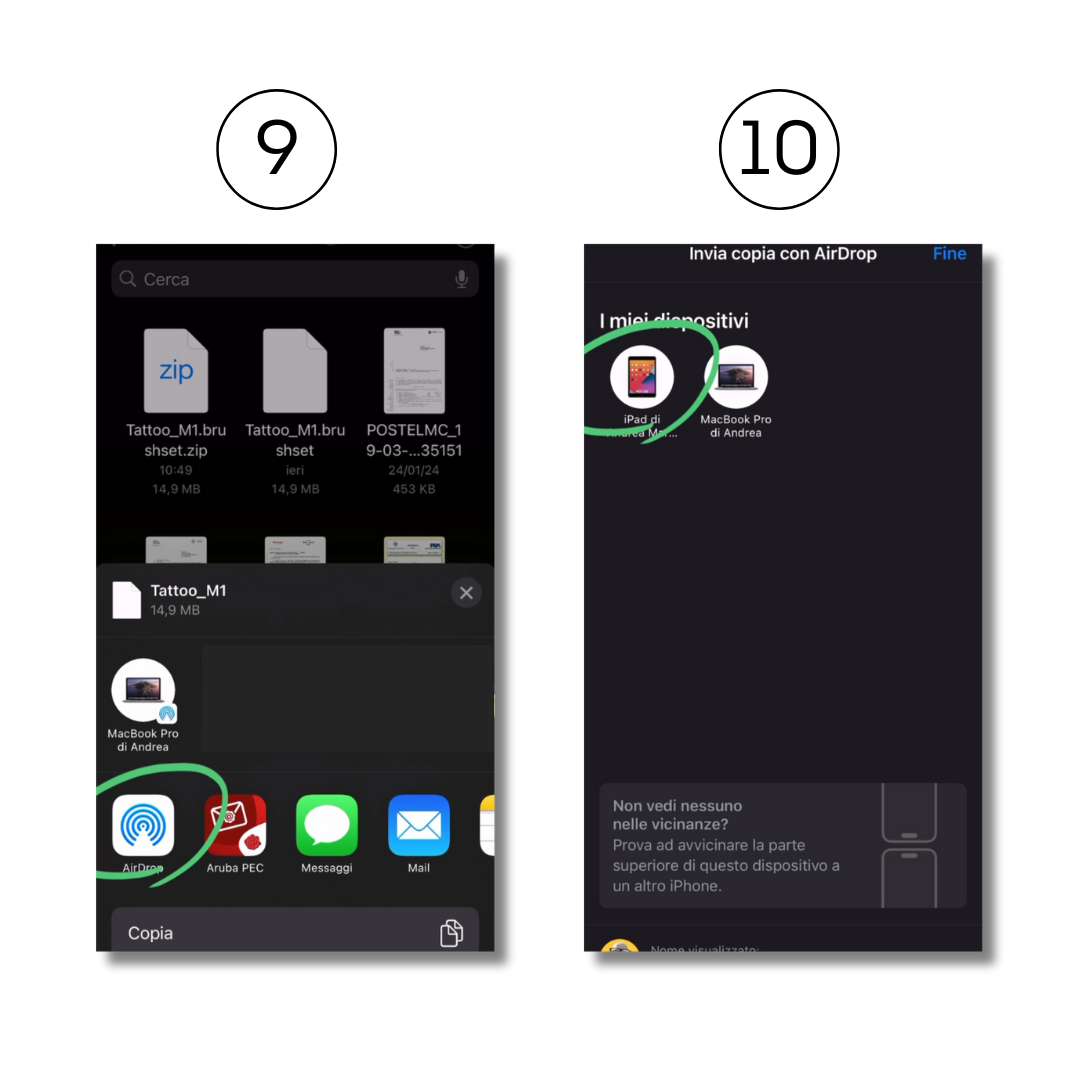This screenshot has width=1080, height=1080.
Task: Open Messaggi app from share sheet
Action: [326, 825]
